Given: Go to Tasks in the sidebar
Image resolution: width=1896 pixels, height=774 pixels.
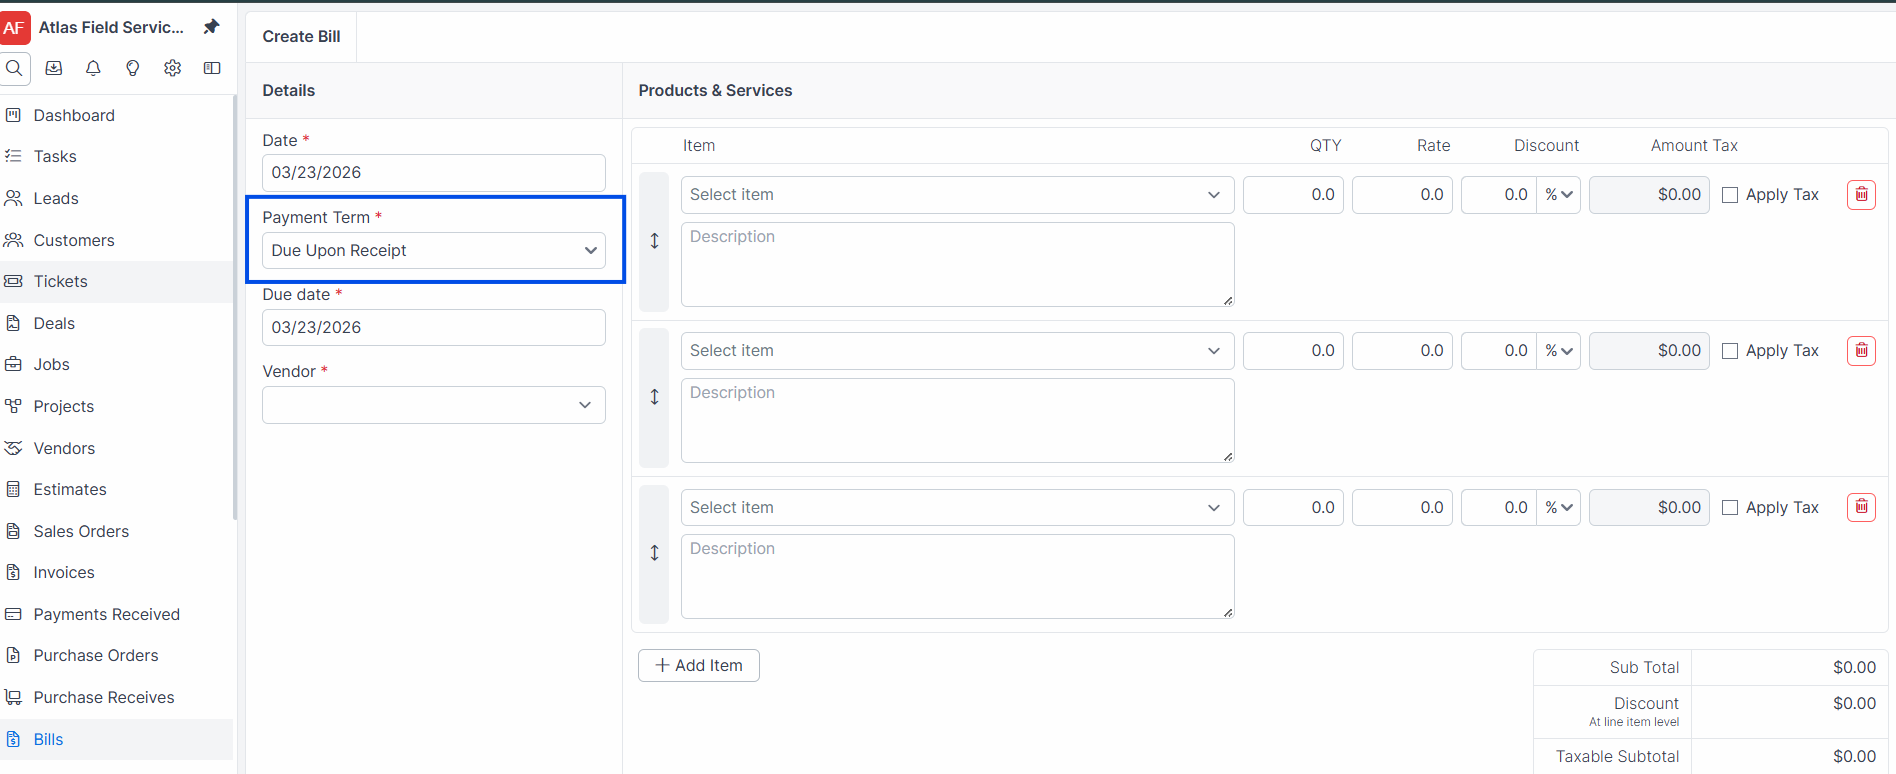Looking at the screenshot, I should [116, 156].
